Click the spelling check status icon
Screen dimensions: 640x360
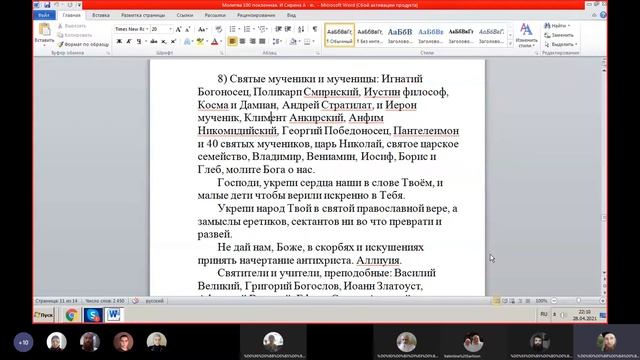(x=135, y=301)
